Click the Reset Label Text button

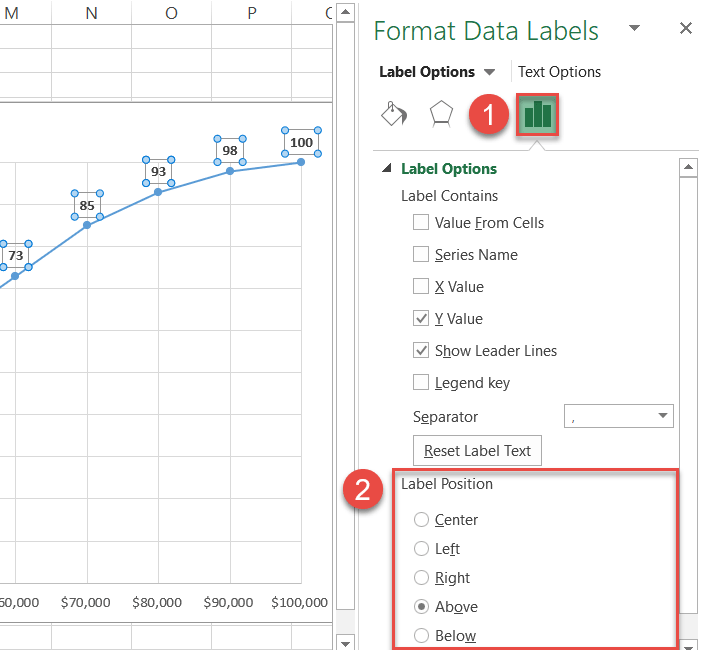pyautogui.click(x=477, y=451)
